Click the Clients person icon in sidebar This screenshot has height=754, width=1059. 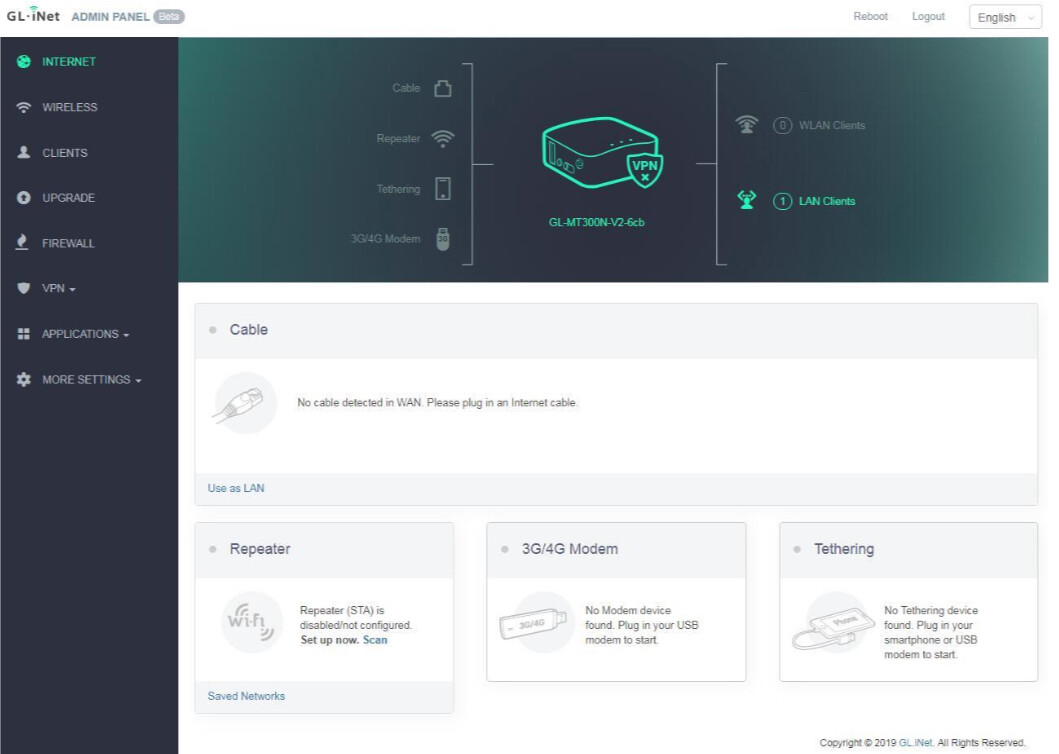click(x=24, y=152)
